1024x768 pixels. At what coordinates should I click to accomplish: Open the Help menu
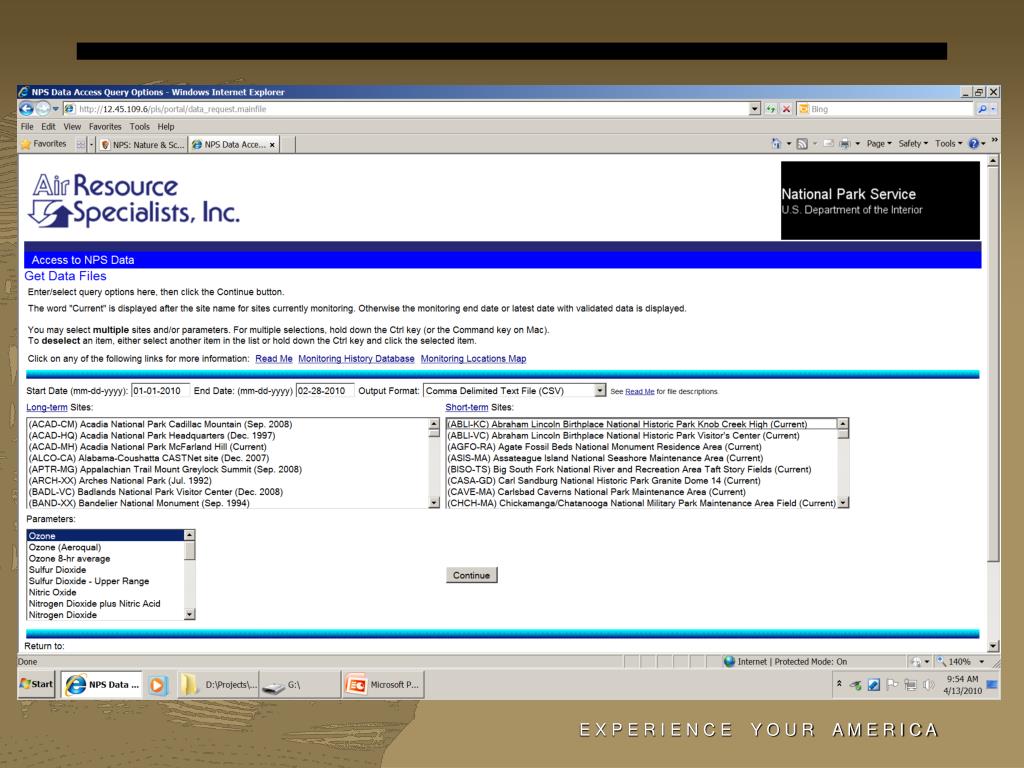166,127
